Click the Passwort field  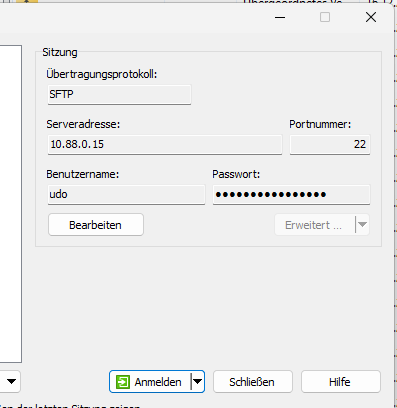tap(291, 194)
